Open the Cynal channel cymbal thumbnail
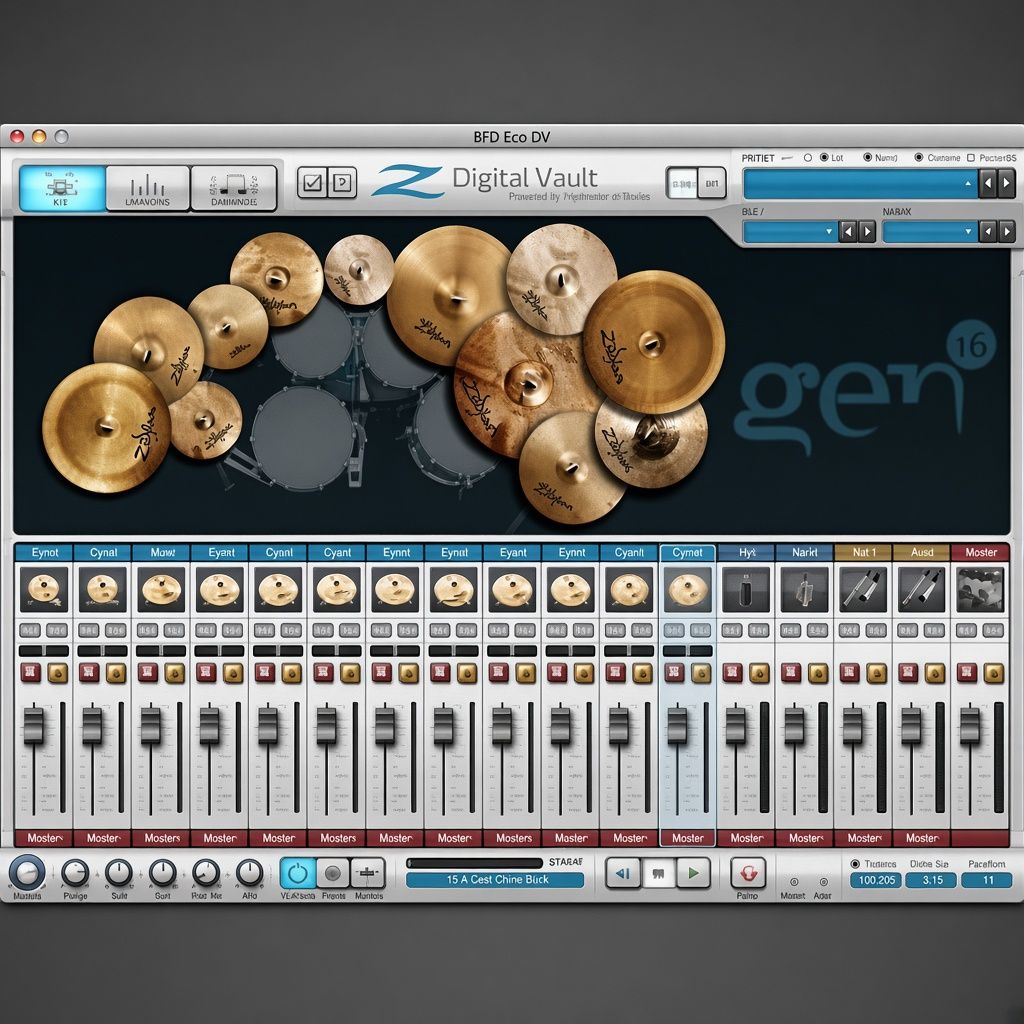 (103, 589)
